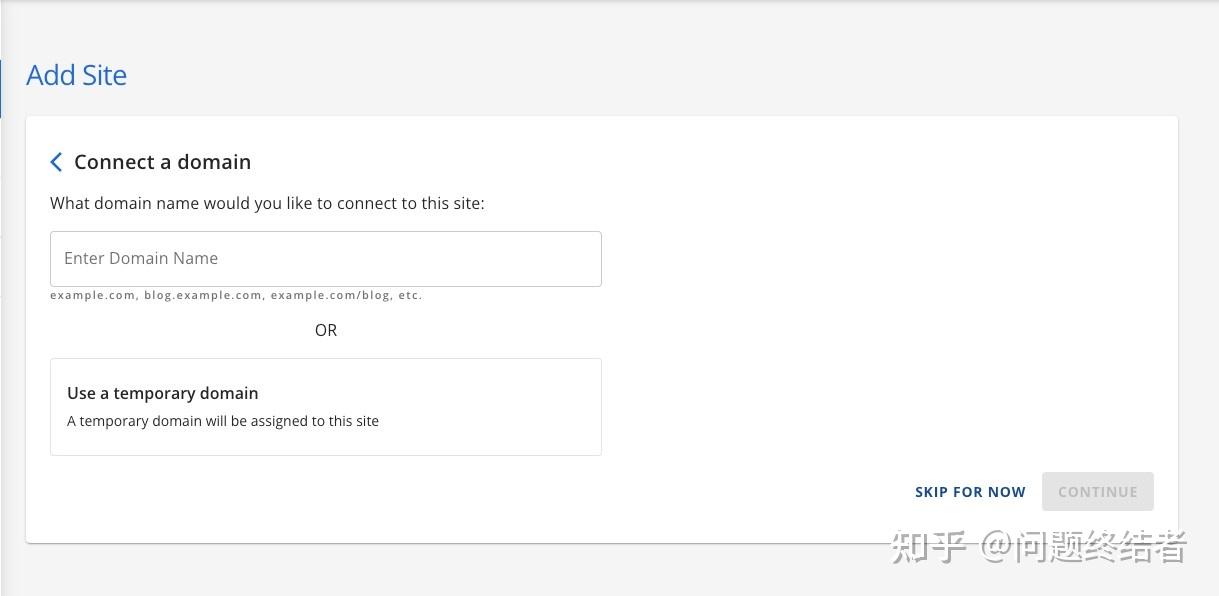Viewport: 1219px width, 596px height.
Task: Click 'example.com,' at the start of the hint
Action: (x=93, y=296)
